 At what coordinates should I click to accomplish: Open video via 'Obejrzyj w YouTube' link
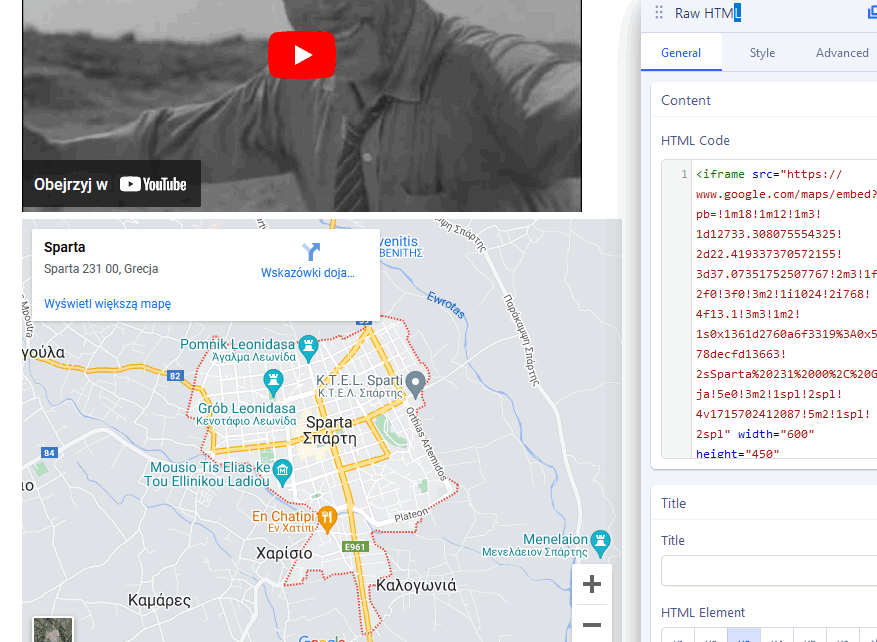[x=111, y=184]
